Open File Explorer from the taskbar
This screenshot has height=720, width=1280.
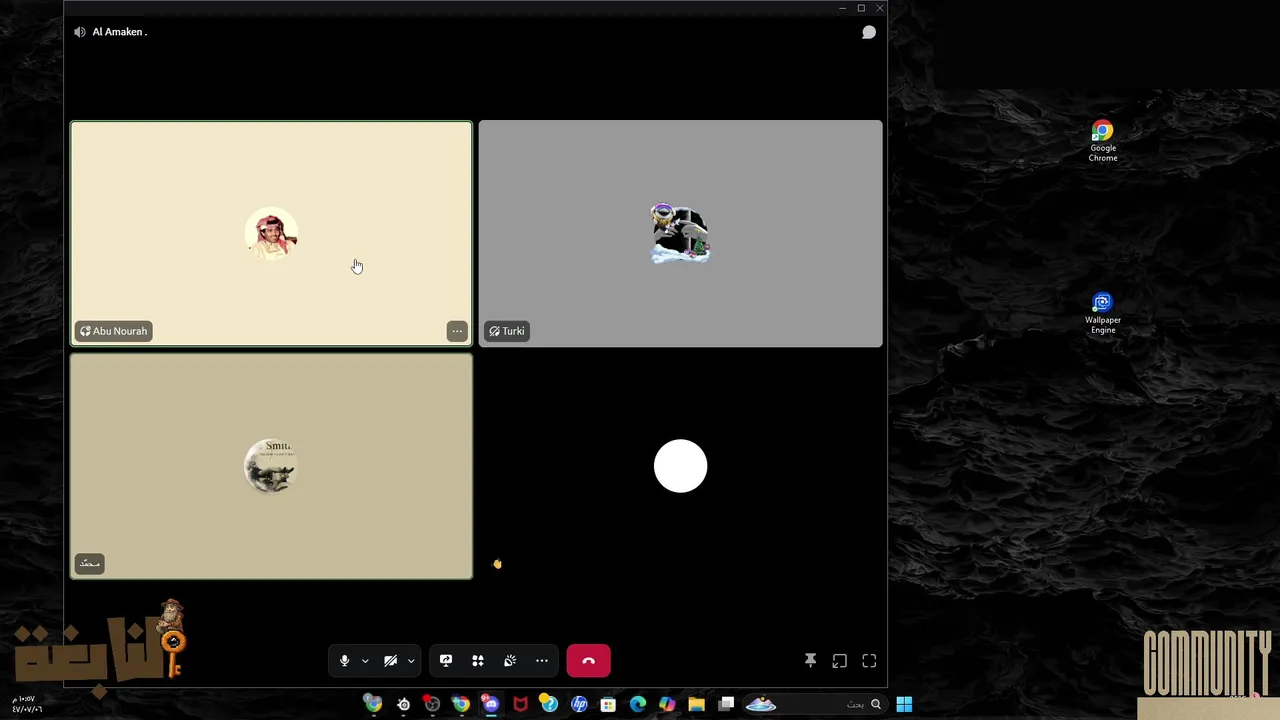(x=696, y=704)
